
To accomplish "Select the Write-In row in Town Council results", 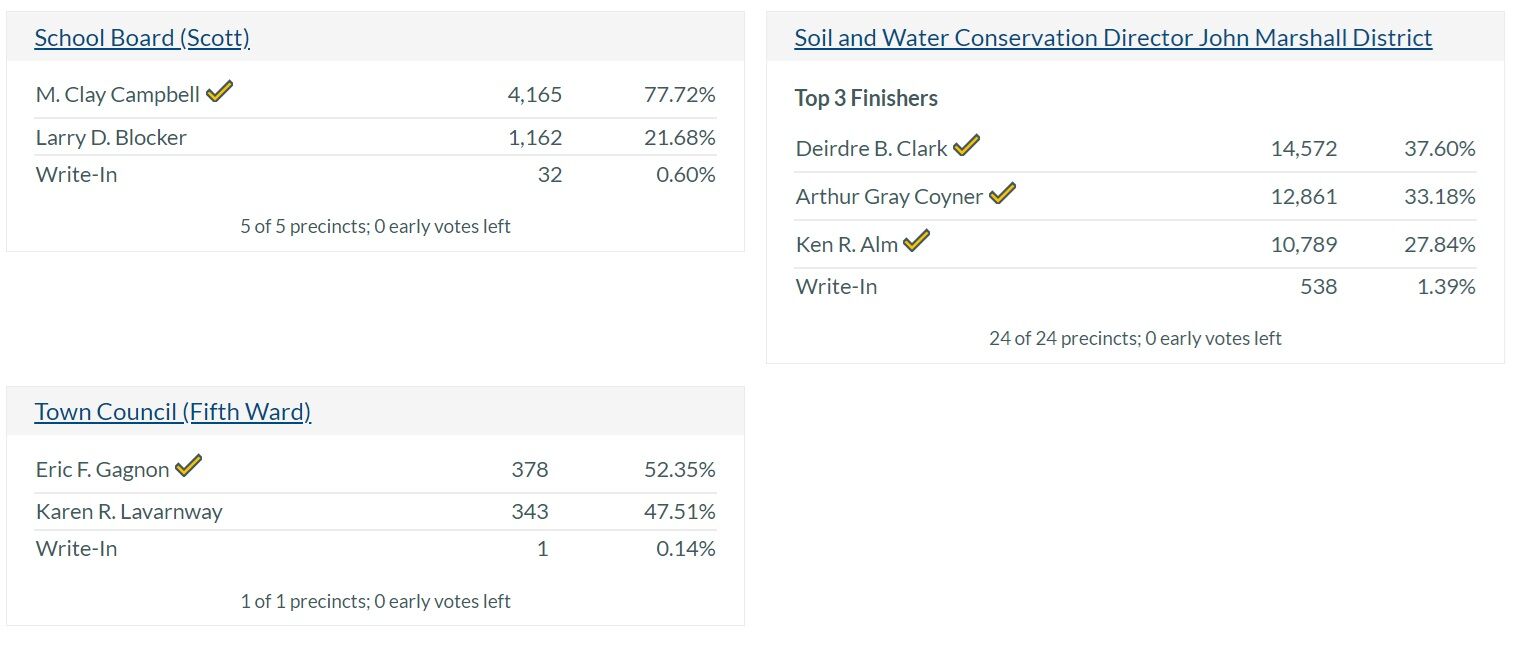I will tap(76, 548).
